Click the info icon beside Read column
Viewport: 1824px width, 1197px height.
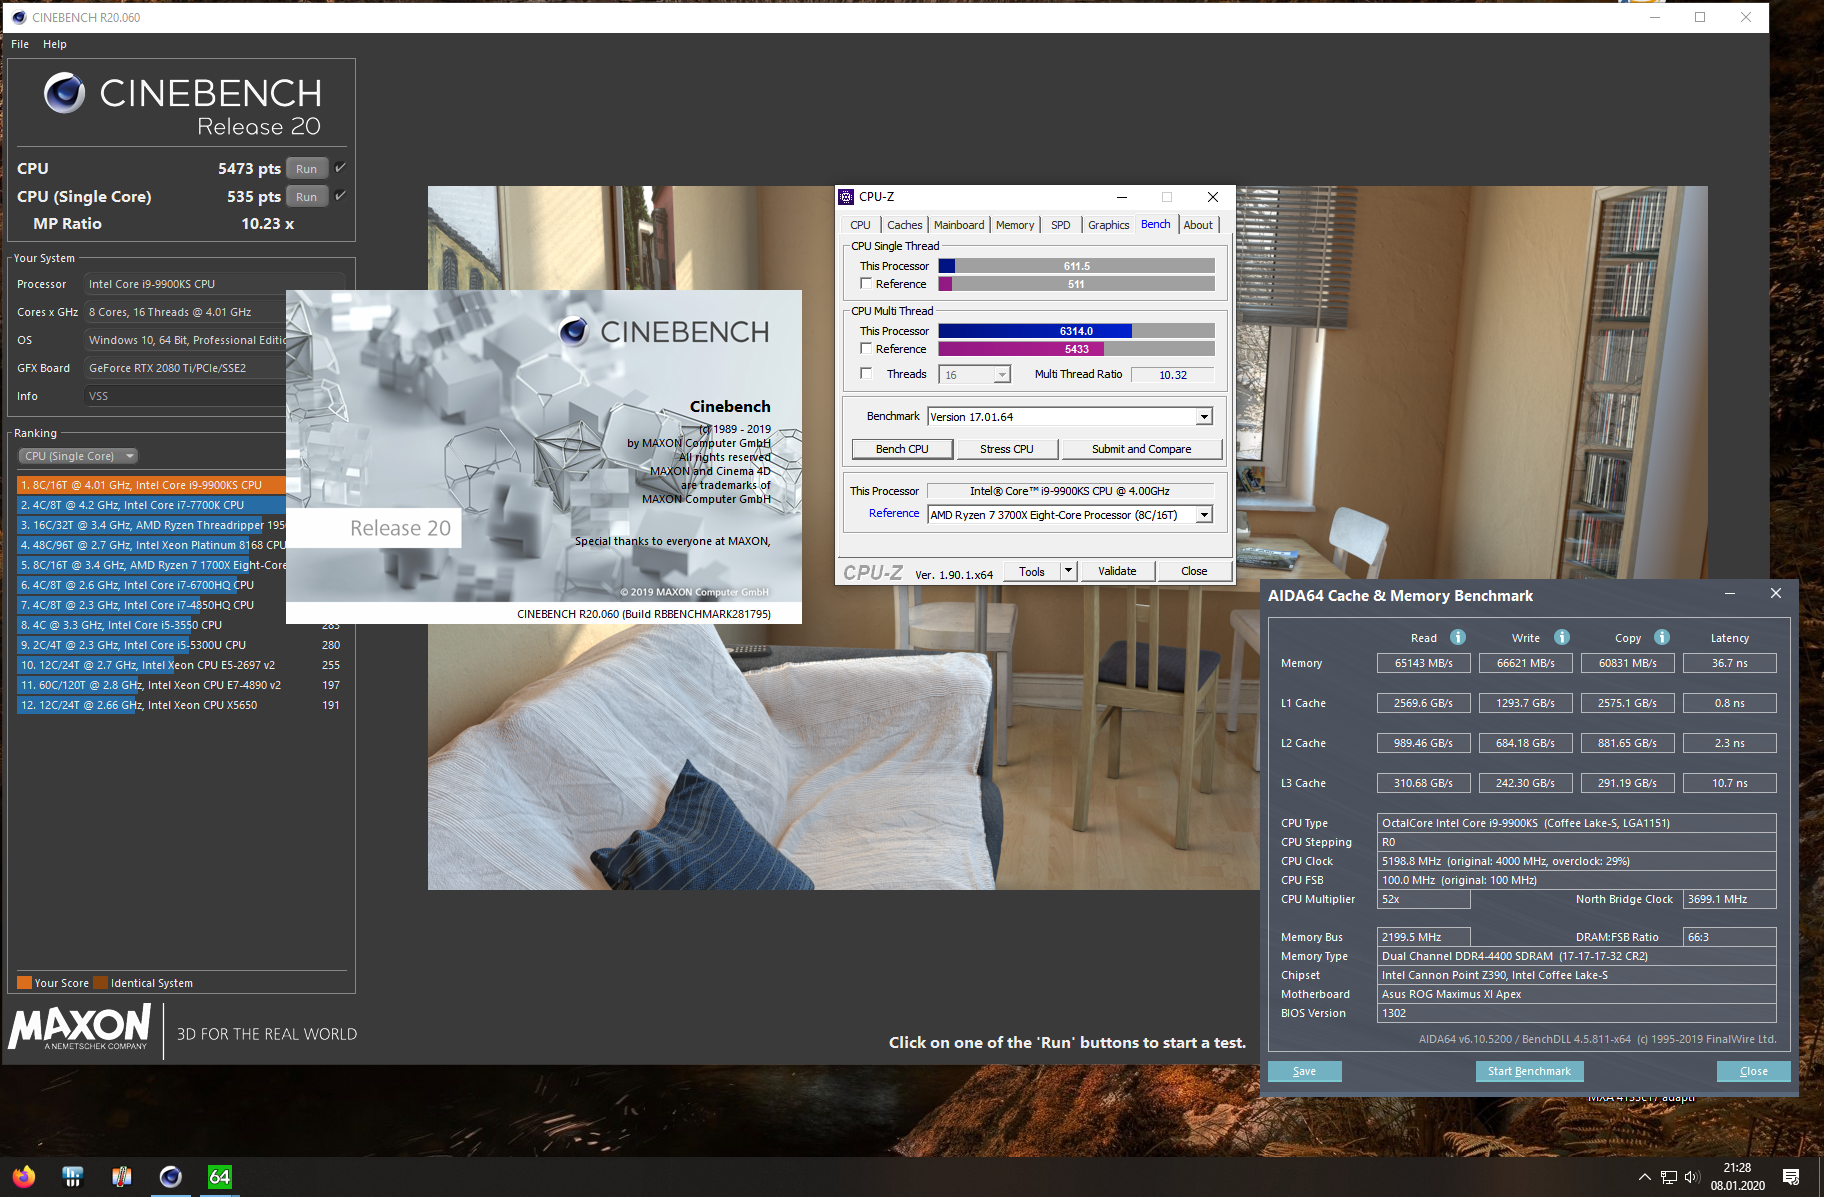1457,638
